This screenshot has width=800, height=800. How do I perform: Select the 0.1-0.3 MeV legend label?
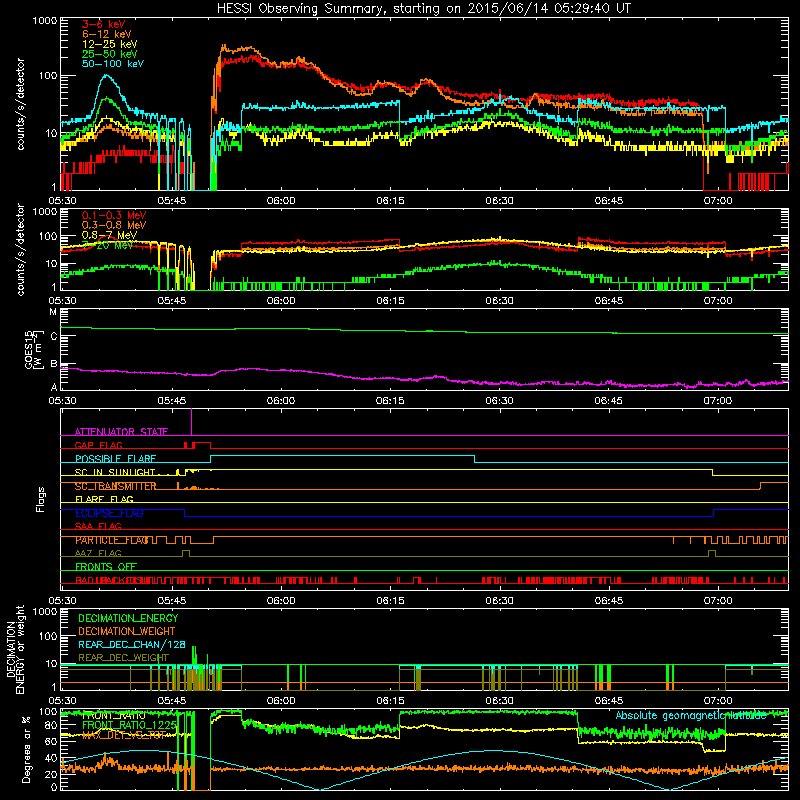click(x=113, y=215)
